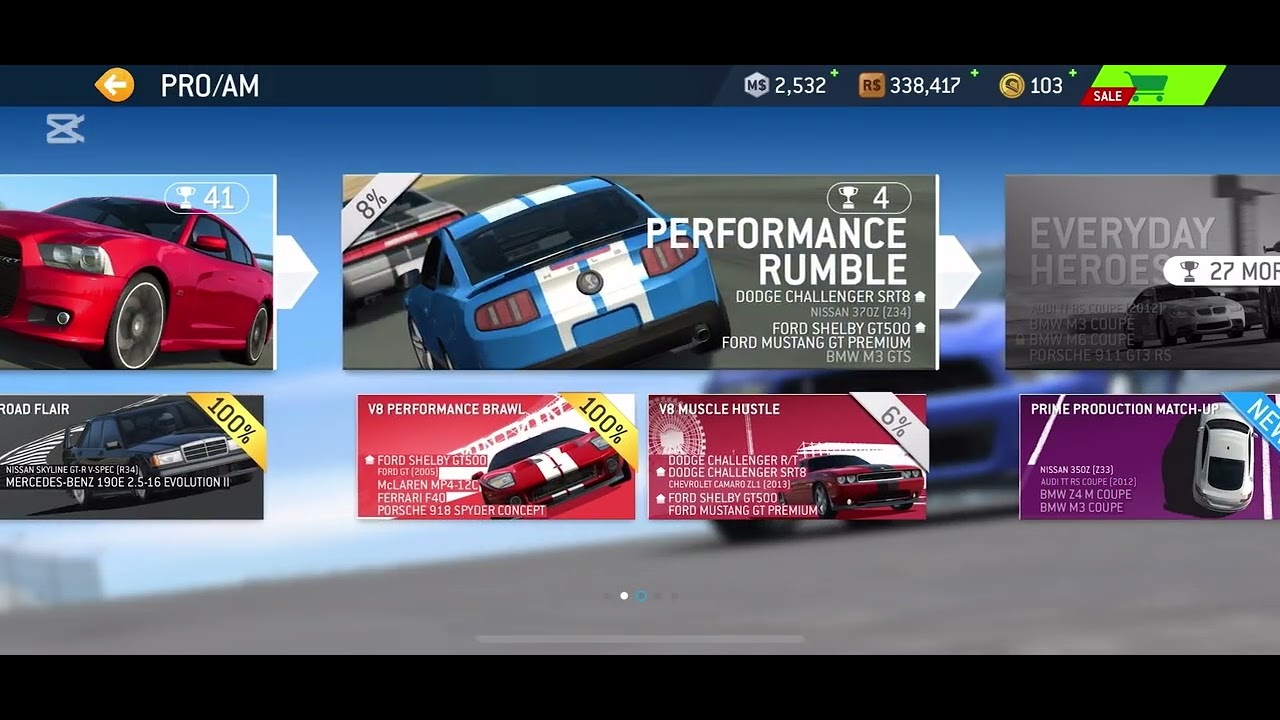
Task: Tap the trophy 4 badge on Performance Rumble
Action: pos(868,198)
